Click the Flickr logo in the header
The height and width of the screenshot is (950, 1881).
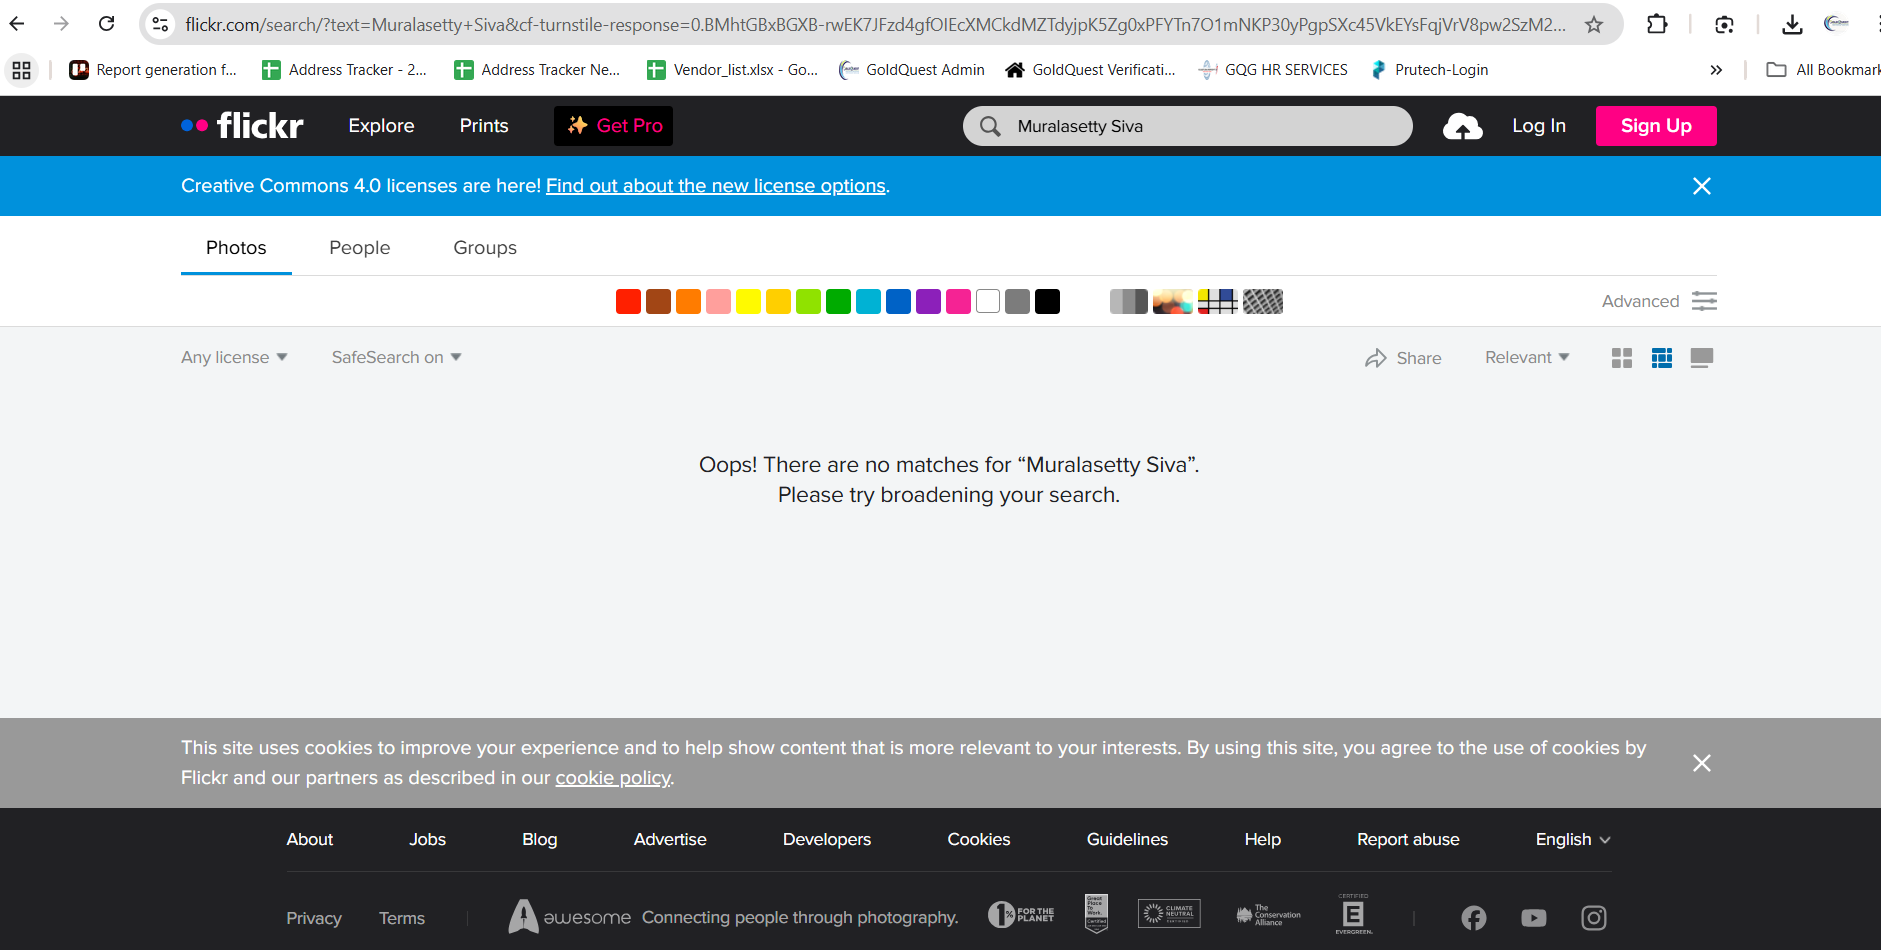(x=242, y=126)
